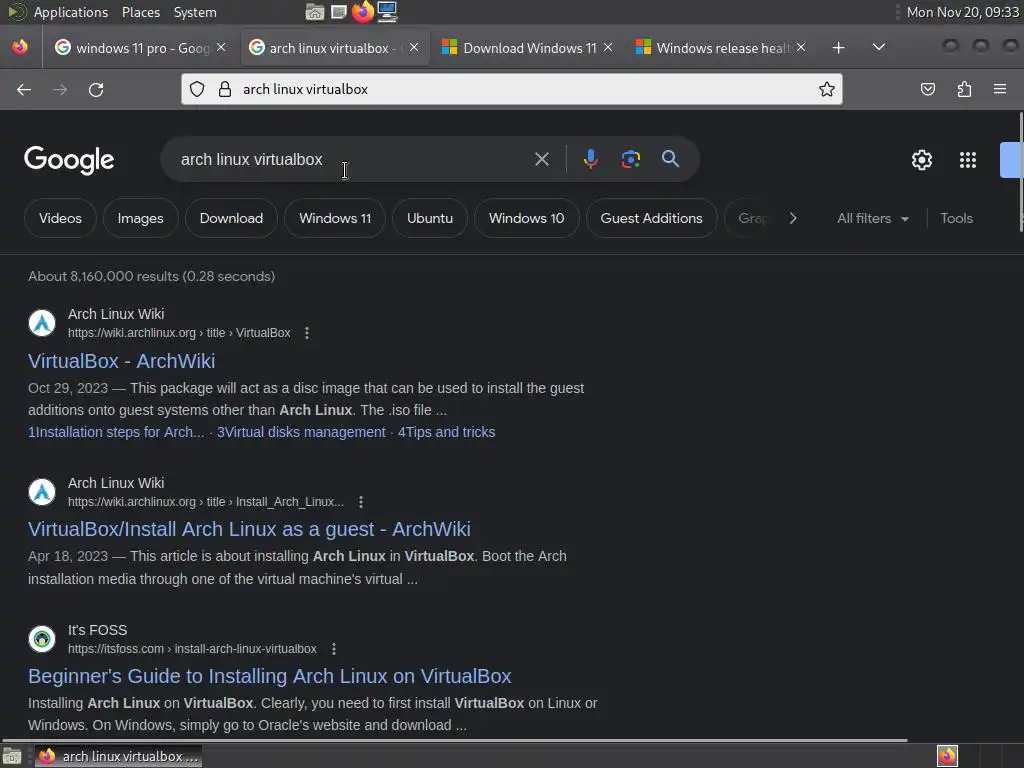Launch the terminal icon in the top panel
1024x768 pixels.
click(x=338, y=12)
